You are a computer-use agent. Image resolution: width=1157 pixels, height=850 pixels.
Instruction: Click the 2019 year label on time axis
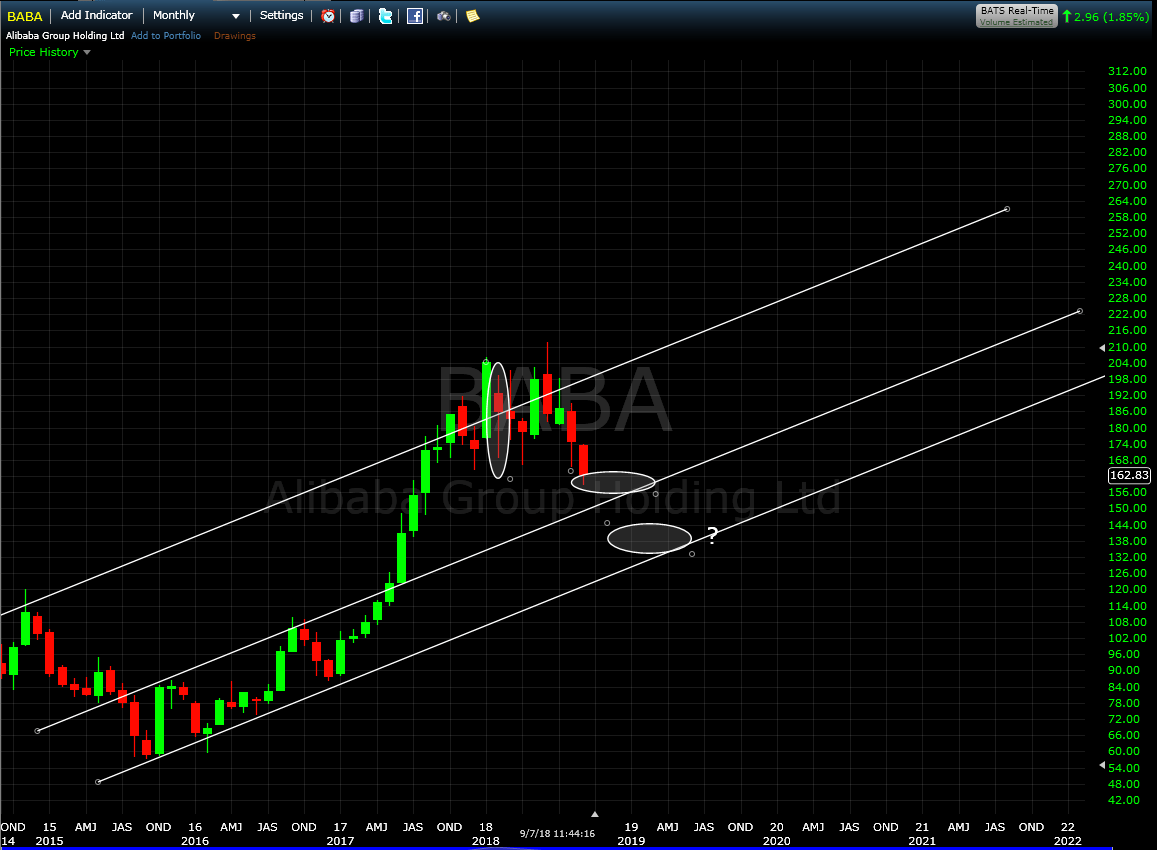click(631, 841)
